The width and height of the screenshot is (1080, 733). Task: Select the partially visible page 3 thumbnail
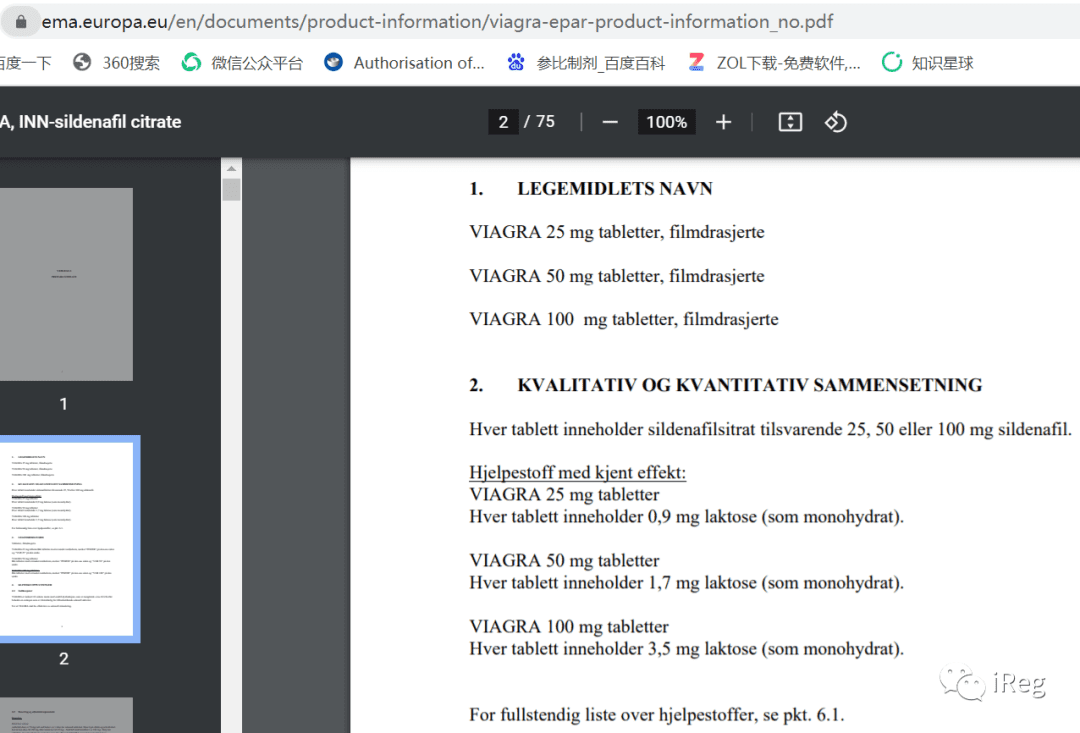point(66,715)
